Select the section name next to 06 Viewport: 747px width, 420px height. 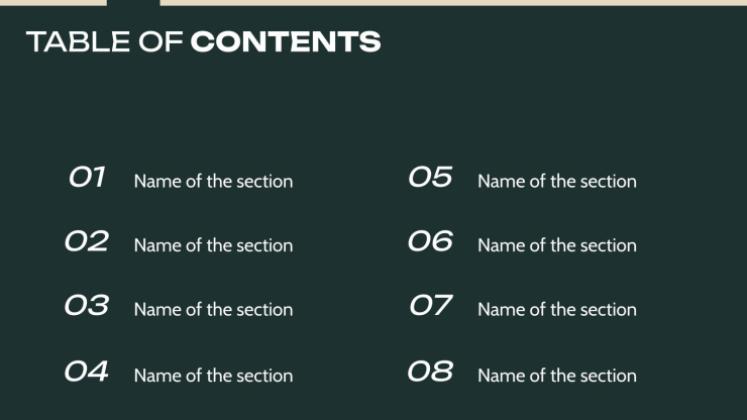pos(557,246)
